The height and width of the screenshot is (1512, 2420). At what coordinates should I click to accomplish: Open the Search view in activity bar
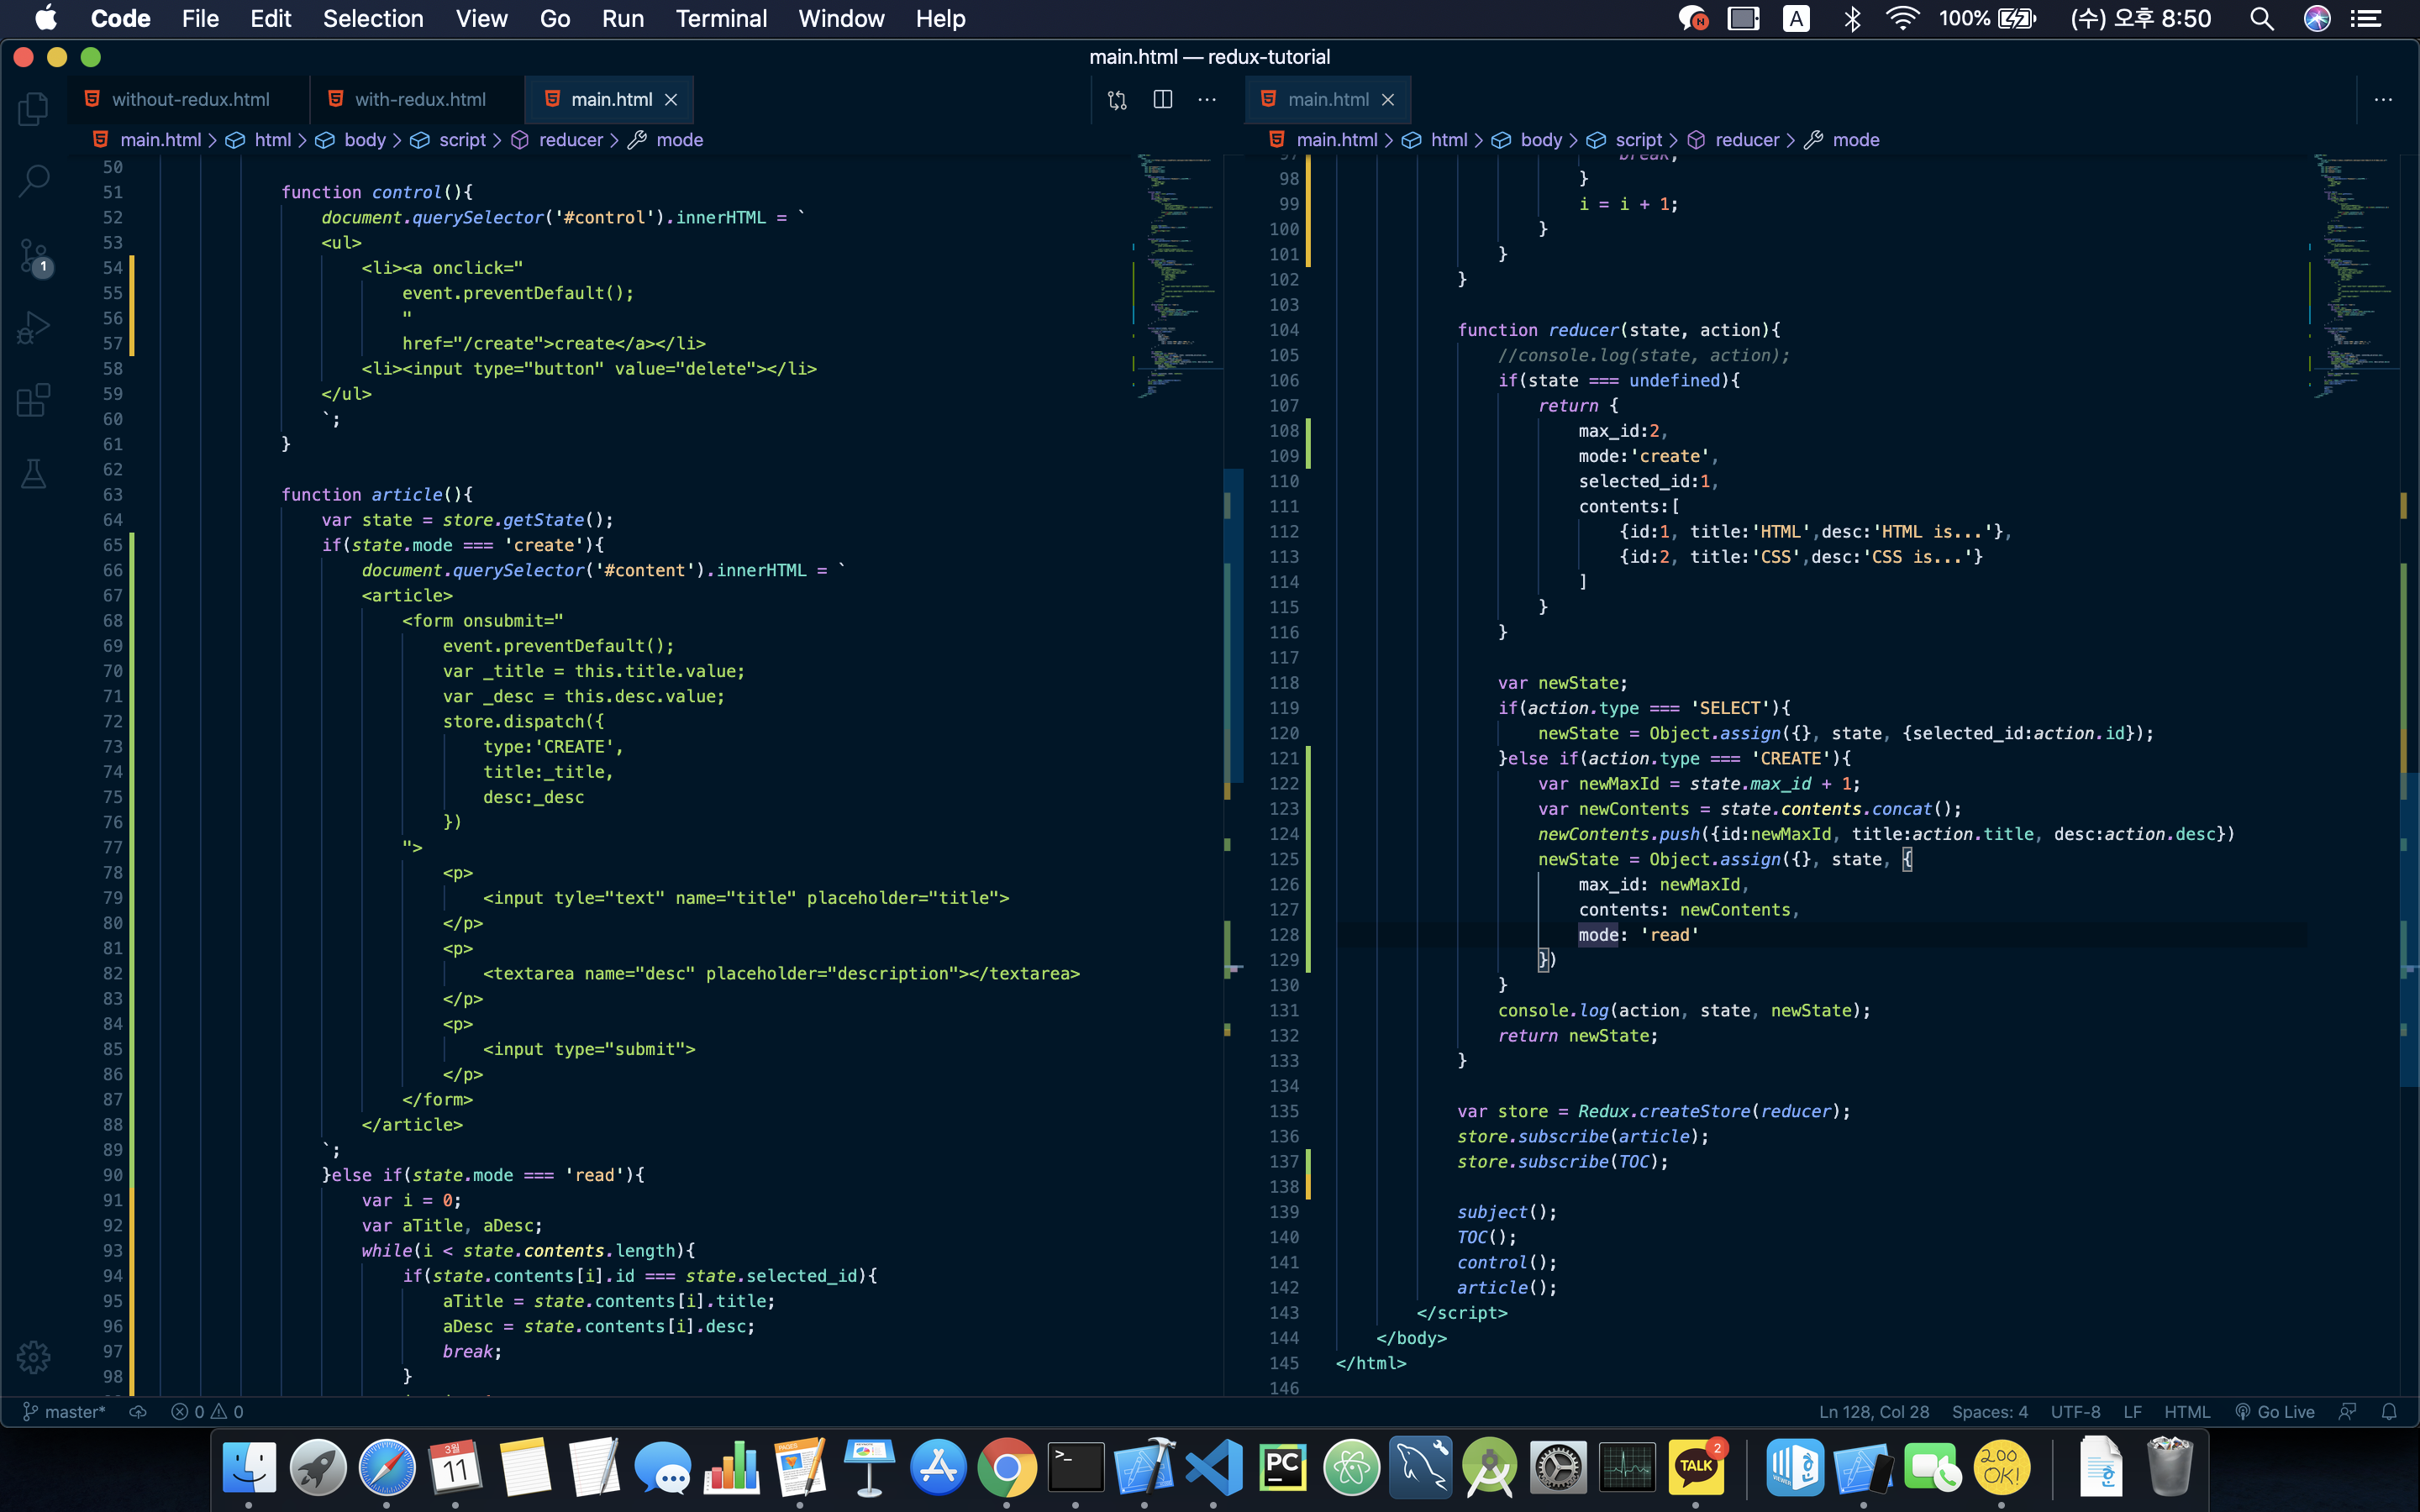coord(33,181)
